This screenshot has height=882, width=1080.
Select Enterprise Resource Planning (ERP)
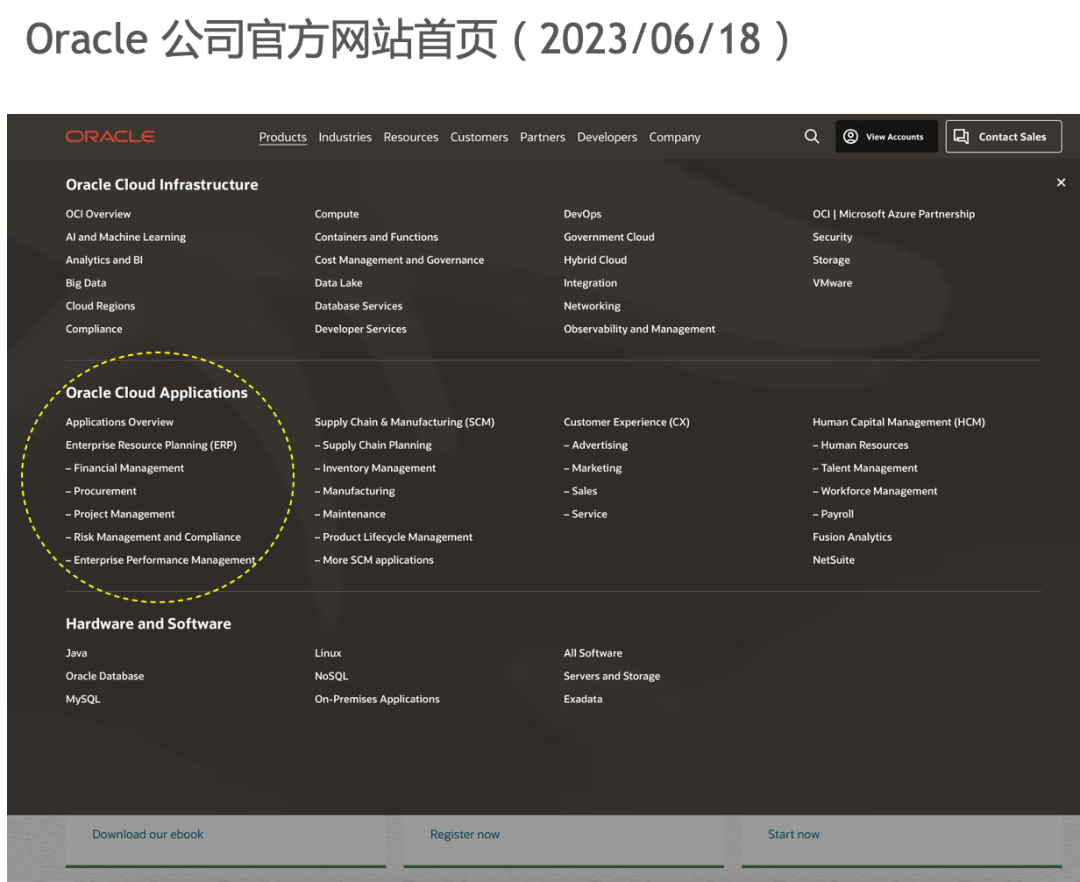(x=152, y=445)
